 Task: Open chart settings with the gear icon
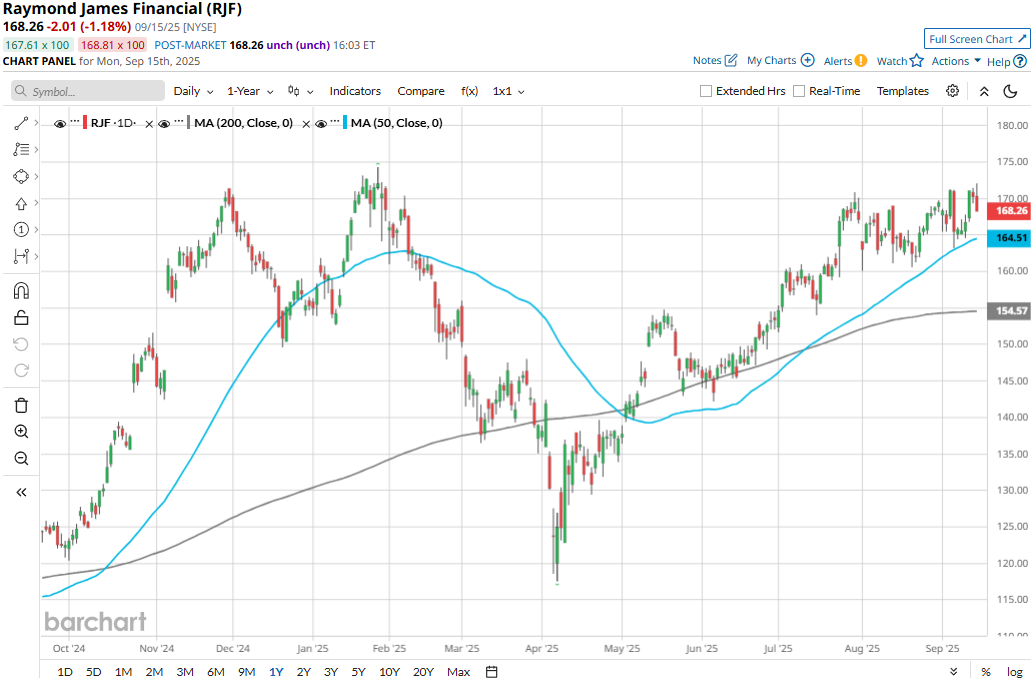click(952, 91)
